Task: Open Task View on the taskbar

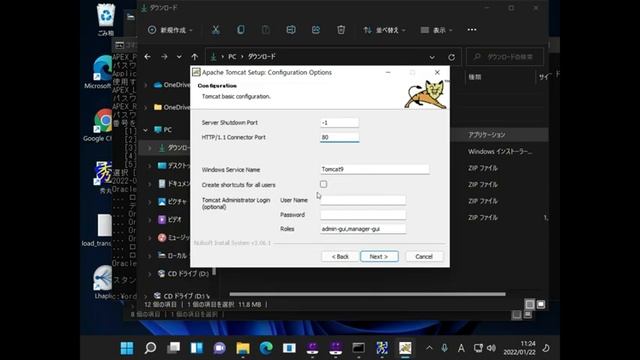Action: [x=173, y=348]
